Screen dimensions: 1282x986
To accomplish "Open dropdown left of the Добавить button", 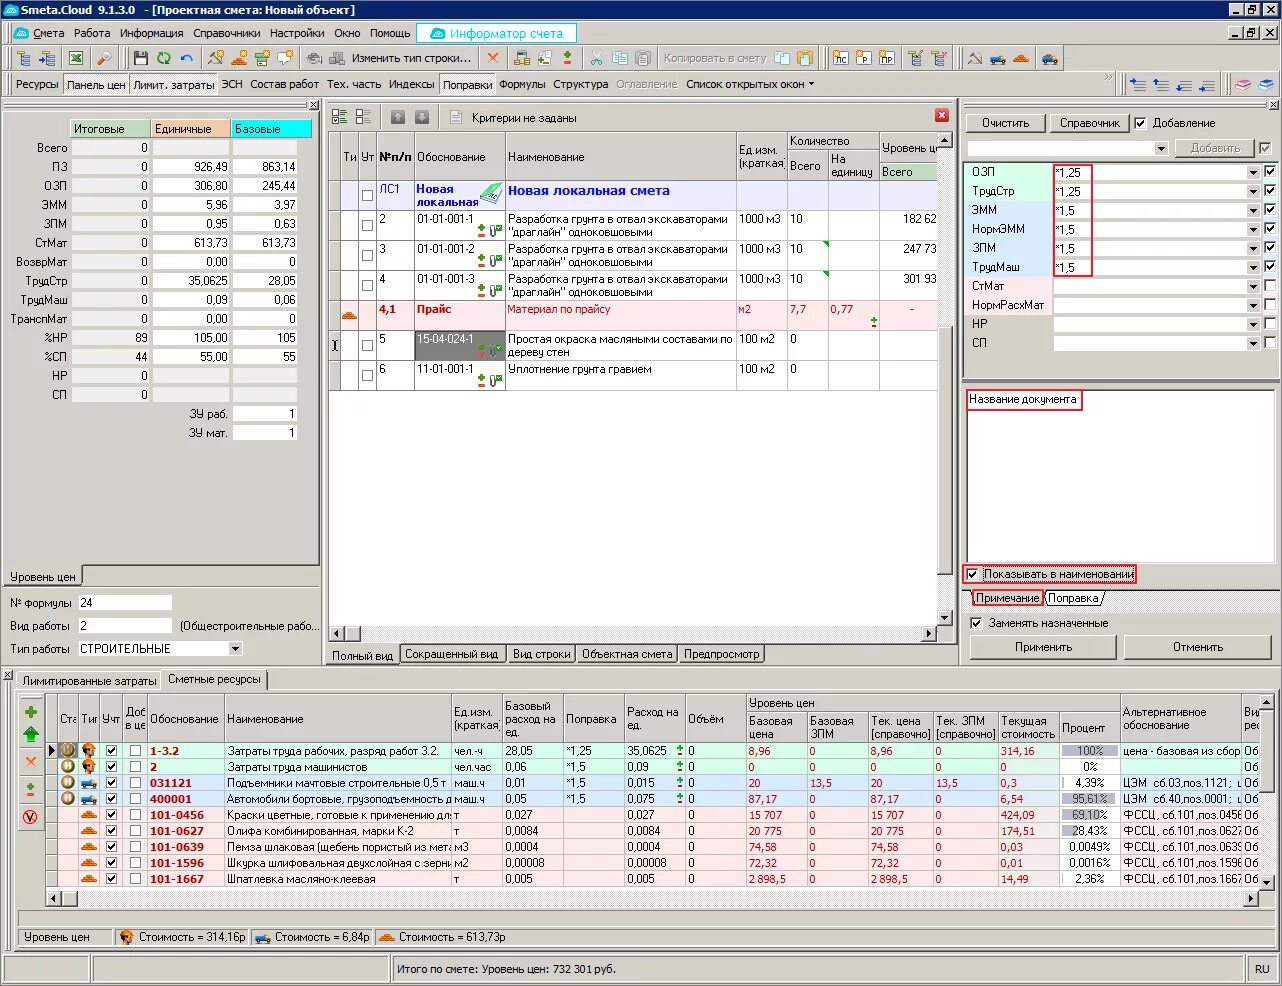I will pos(1161,148).
